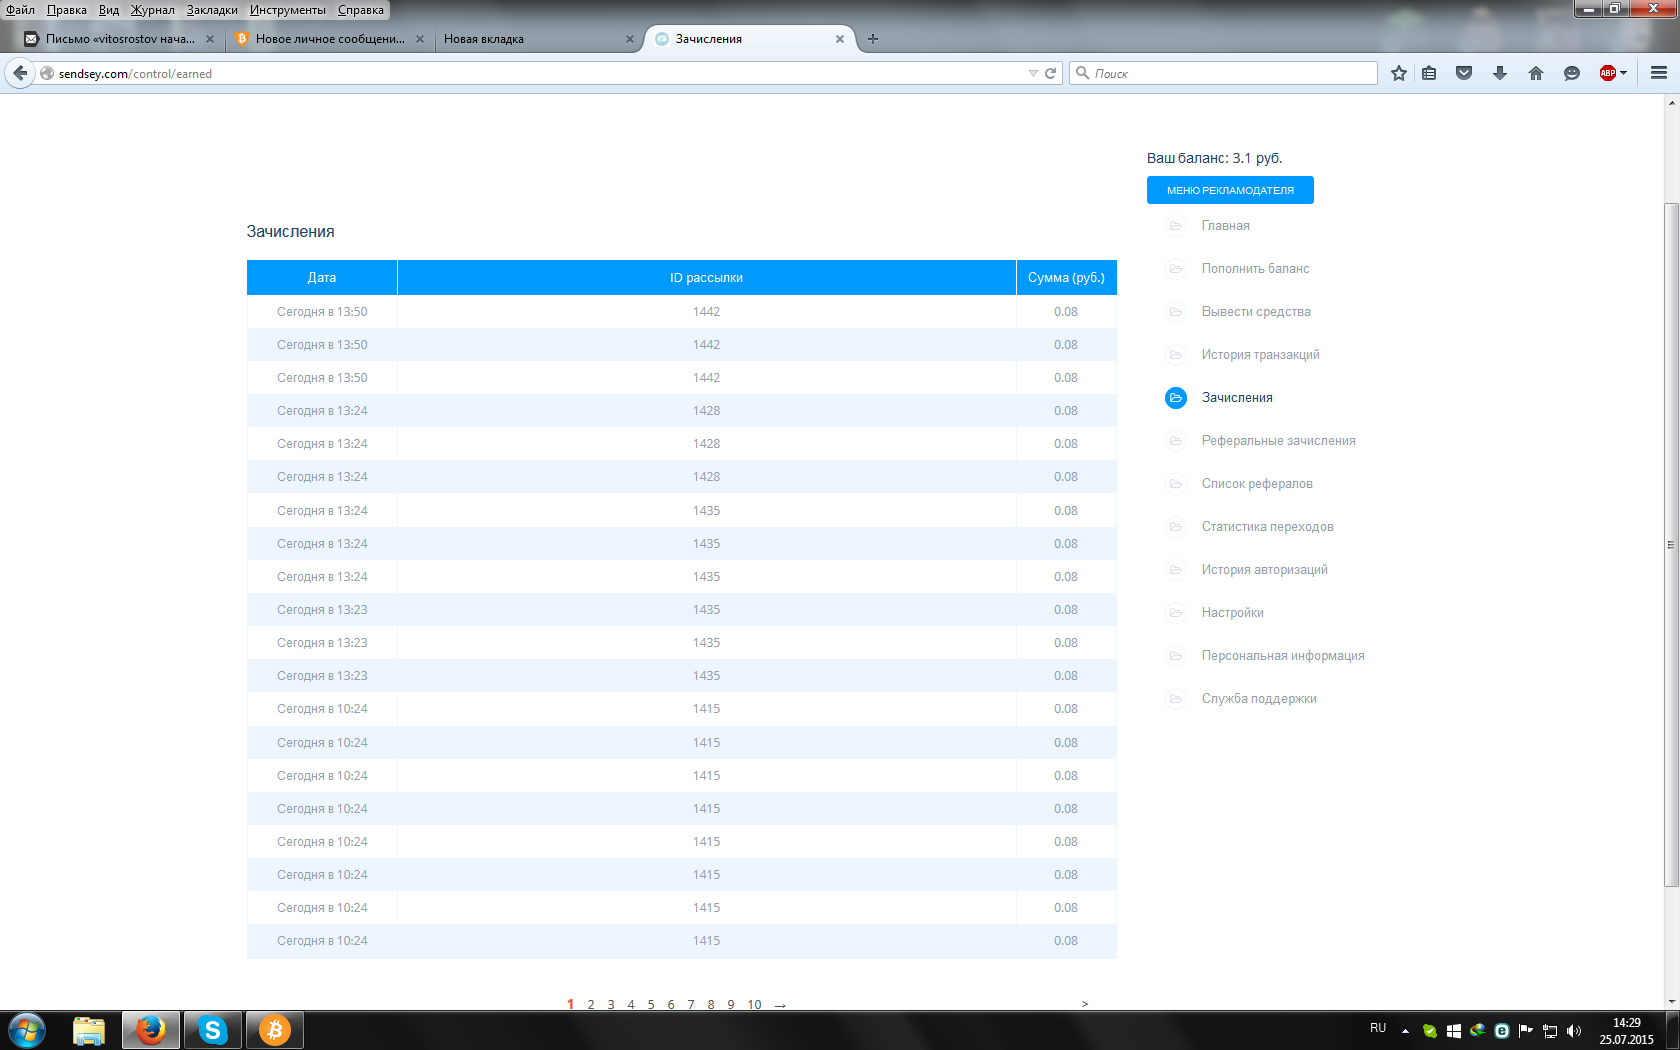Open Список рефералов link
1680x1050 pixels.
[1257, 484]
